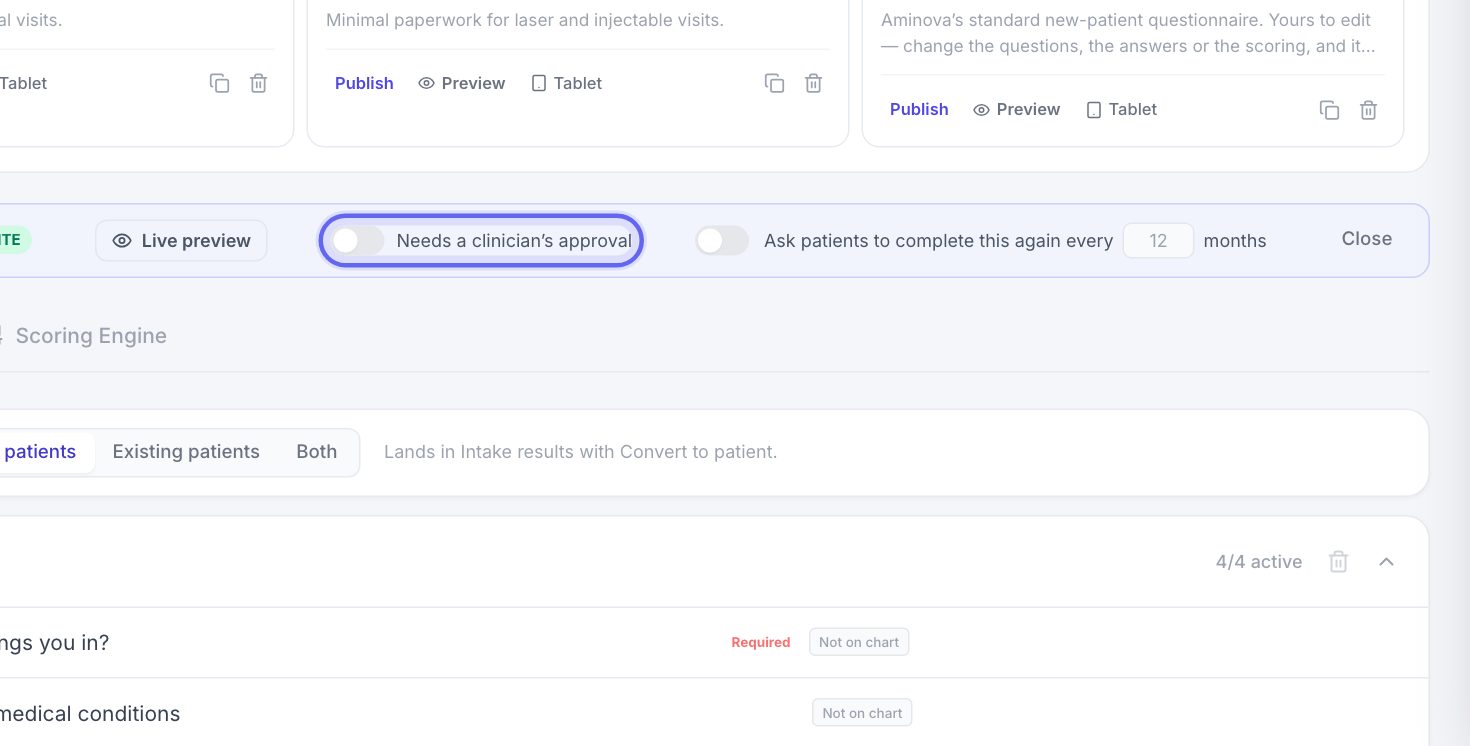
Task: Click the trash icon on the leftmost card
Action: (259, 83)
